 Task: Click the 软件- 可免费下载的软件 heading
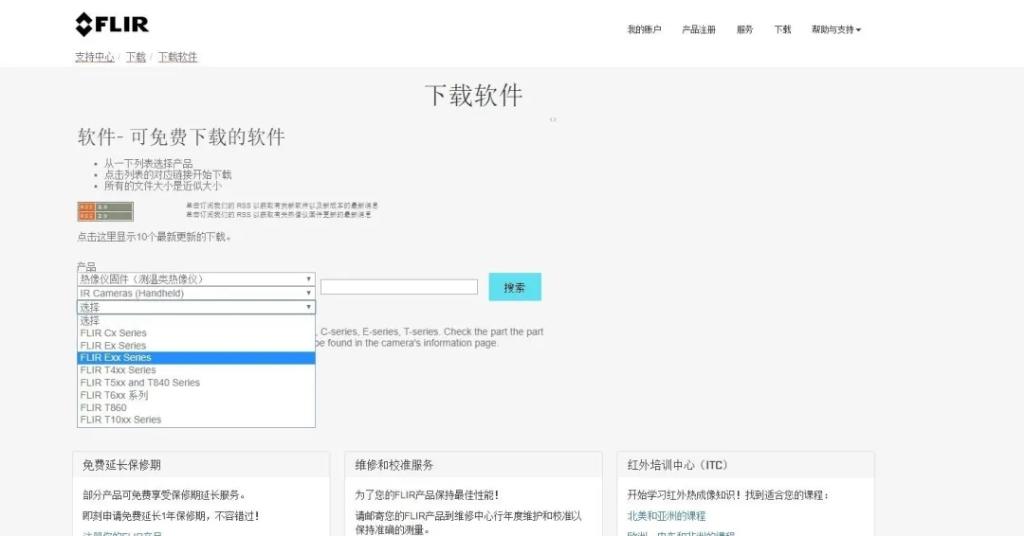point(181,137)
